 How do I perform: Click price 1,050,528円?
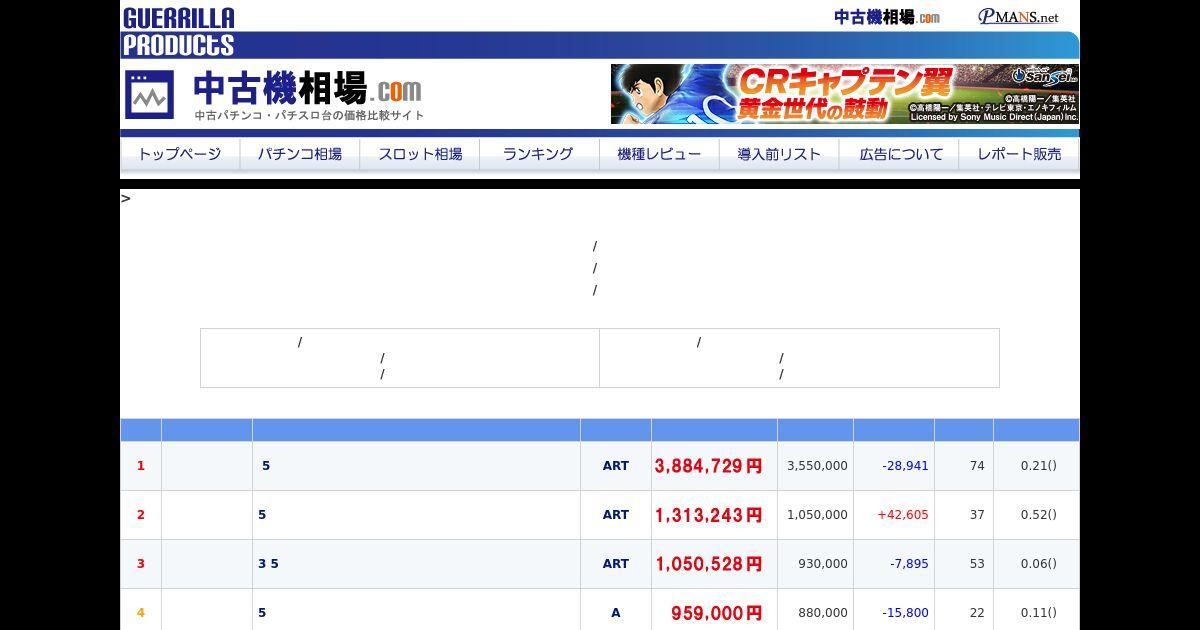tap(709, 564)
